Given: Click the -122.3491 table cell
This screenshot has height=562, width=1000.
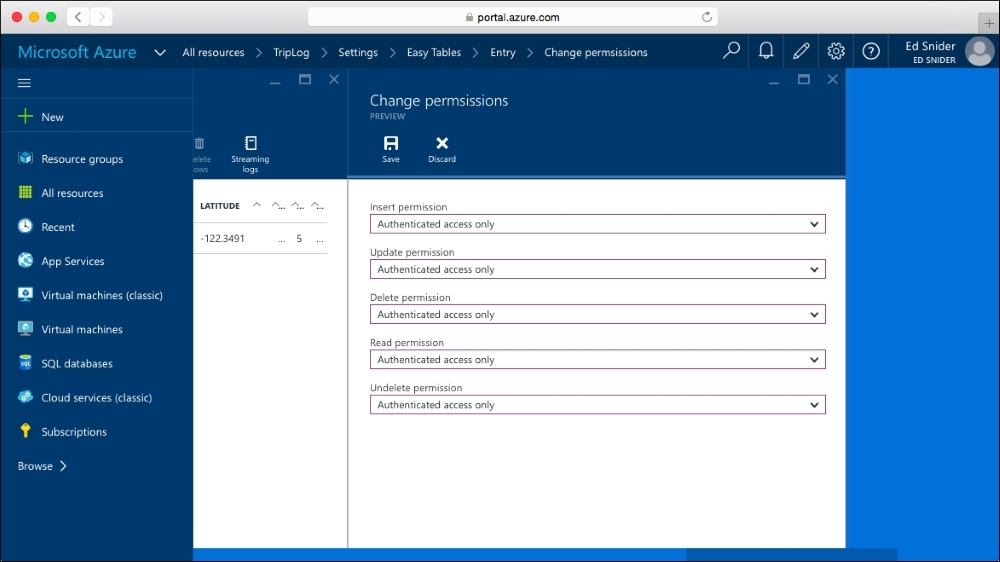Looking at the screenshot, I should (x=223, y=239).
